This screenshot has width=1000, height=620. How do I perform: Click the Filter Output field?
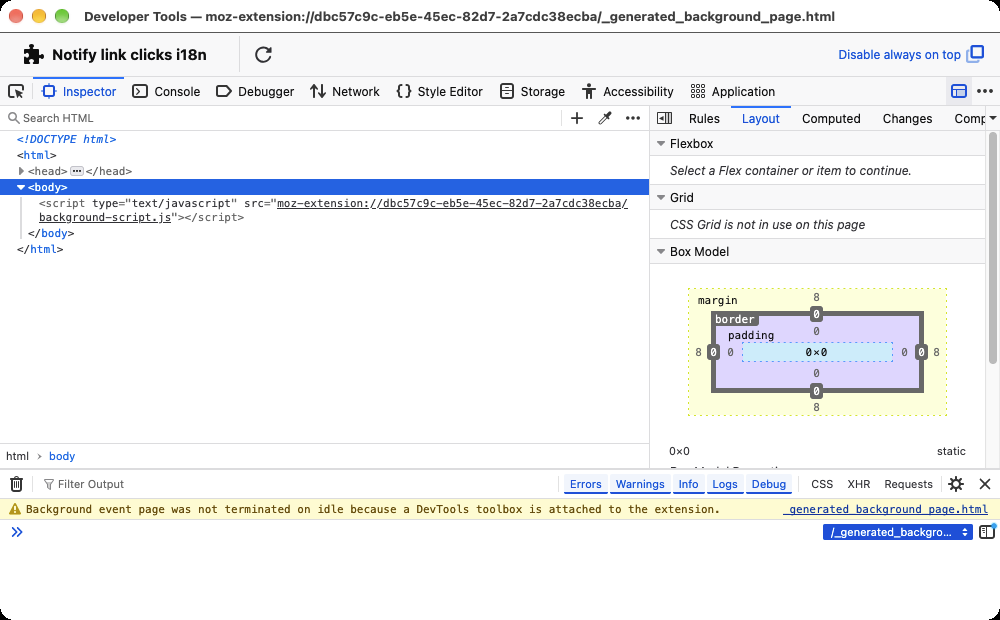pyautogui.click(x=298, y=484)
